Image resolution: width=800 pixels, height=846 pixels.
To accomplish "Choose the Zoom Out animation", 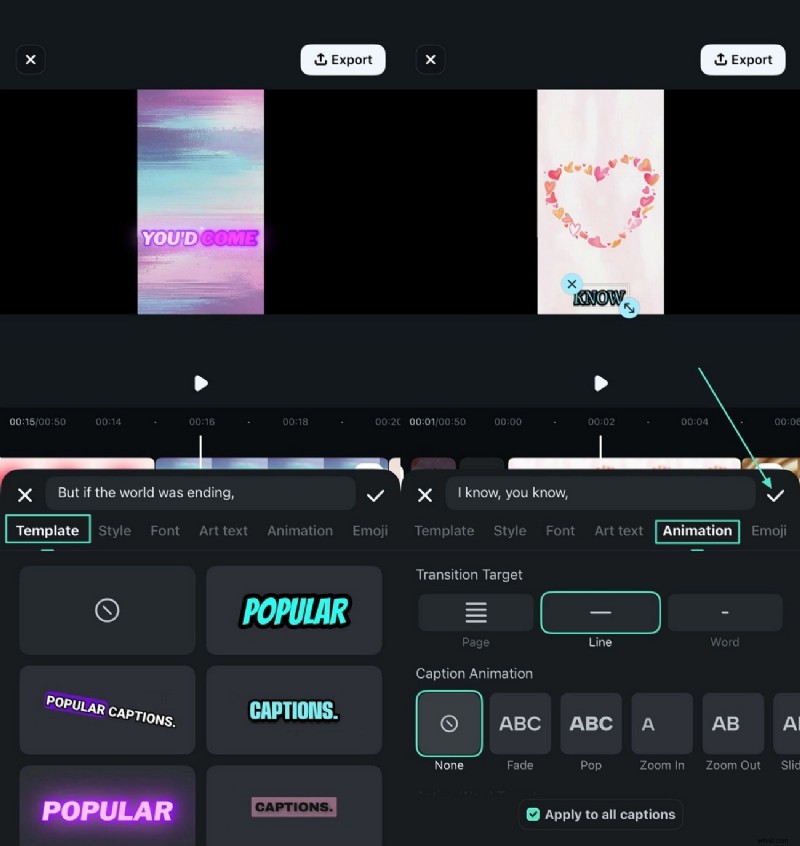I will 733,723.
